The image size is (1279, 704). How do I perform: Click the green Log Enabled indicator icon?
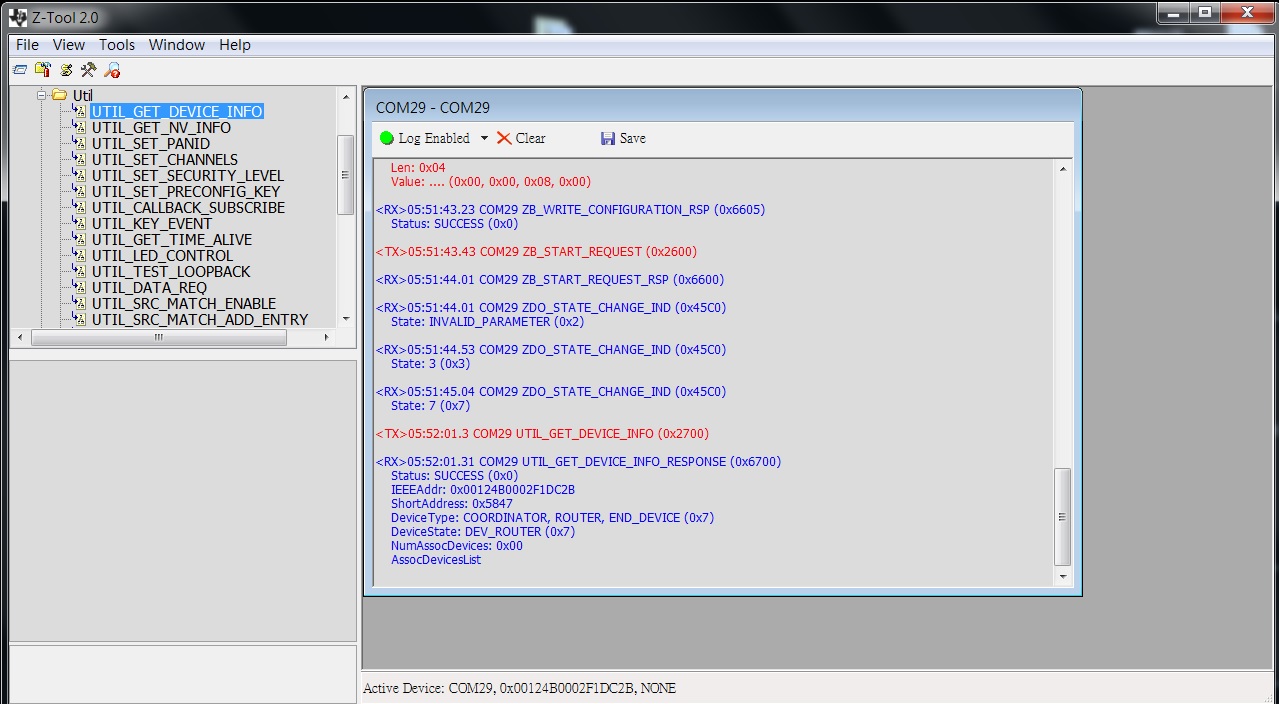click(387, 138)
